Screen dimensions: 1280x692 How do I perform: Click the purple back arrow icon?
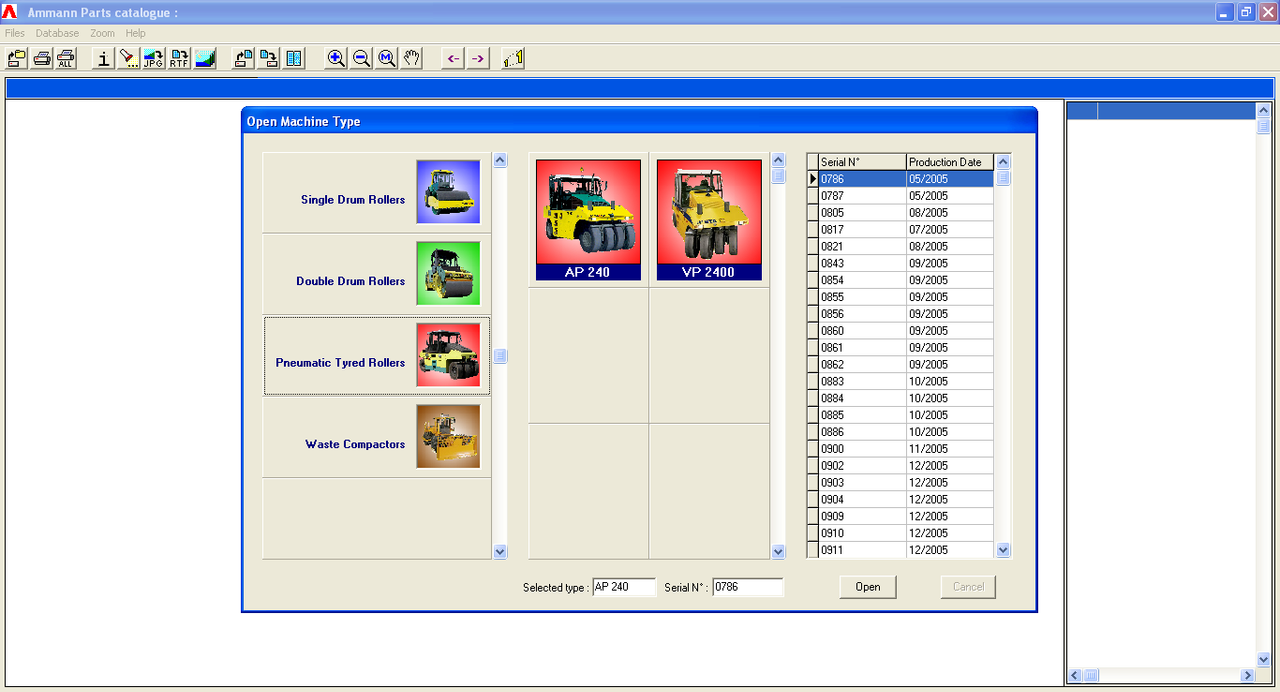(453, 58)
